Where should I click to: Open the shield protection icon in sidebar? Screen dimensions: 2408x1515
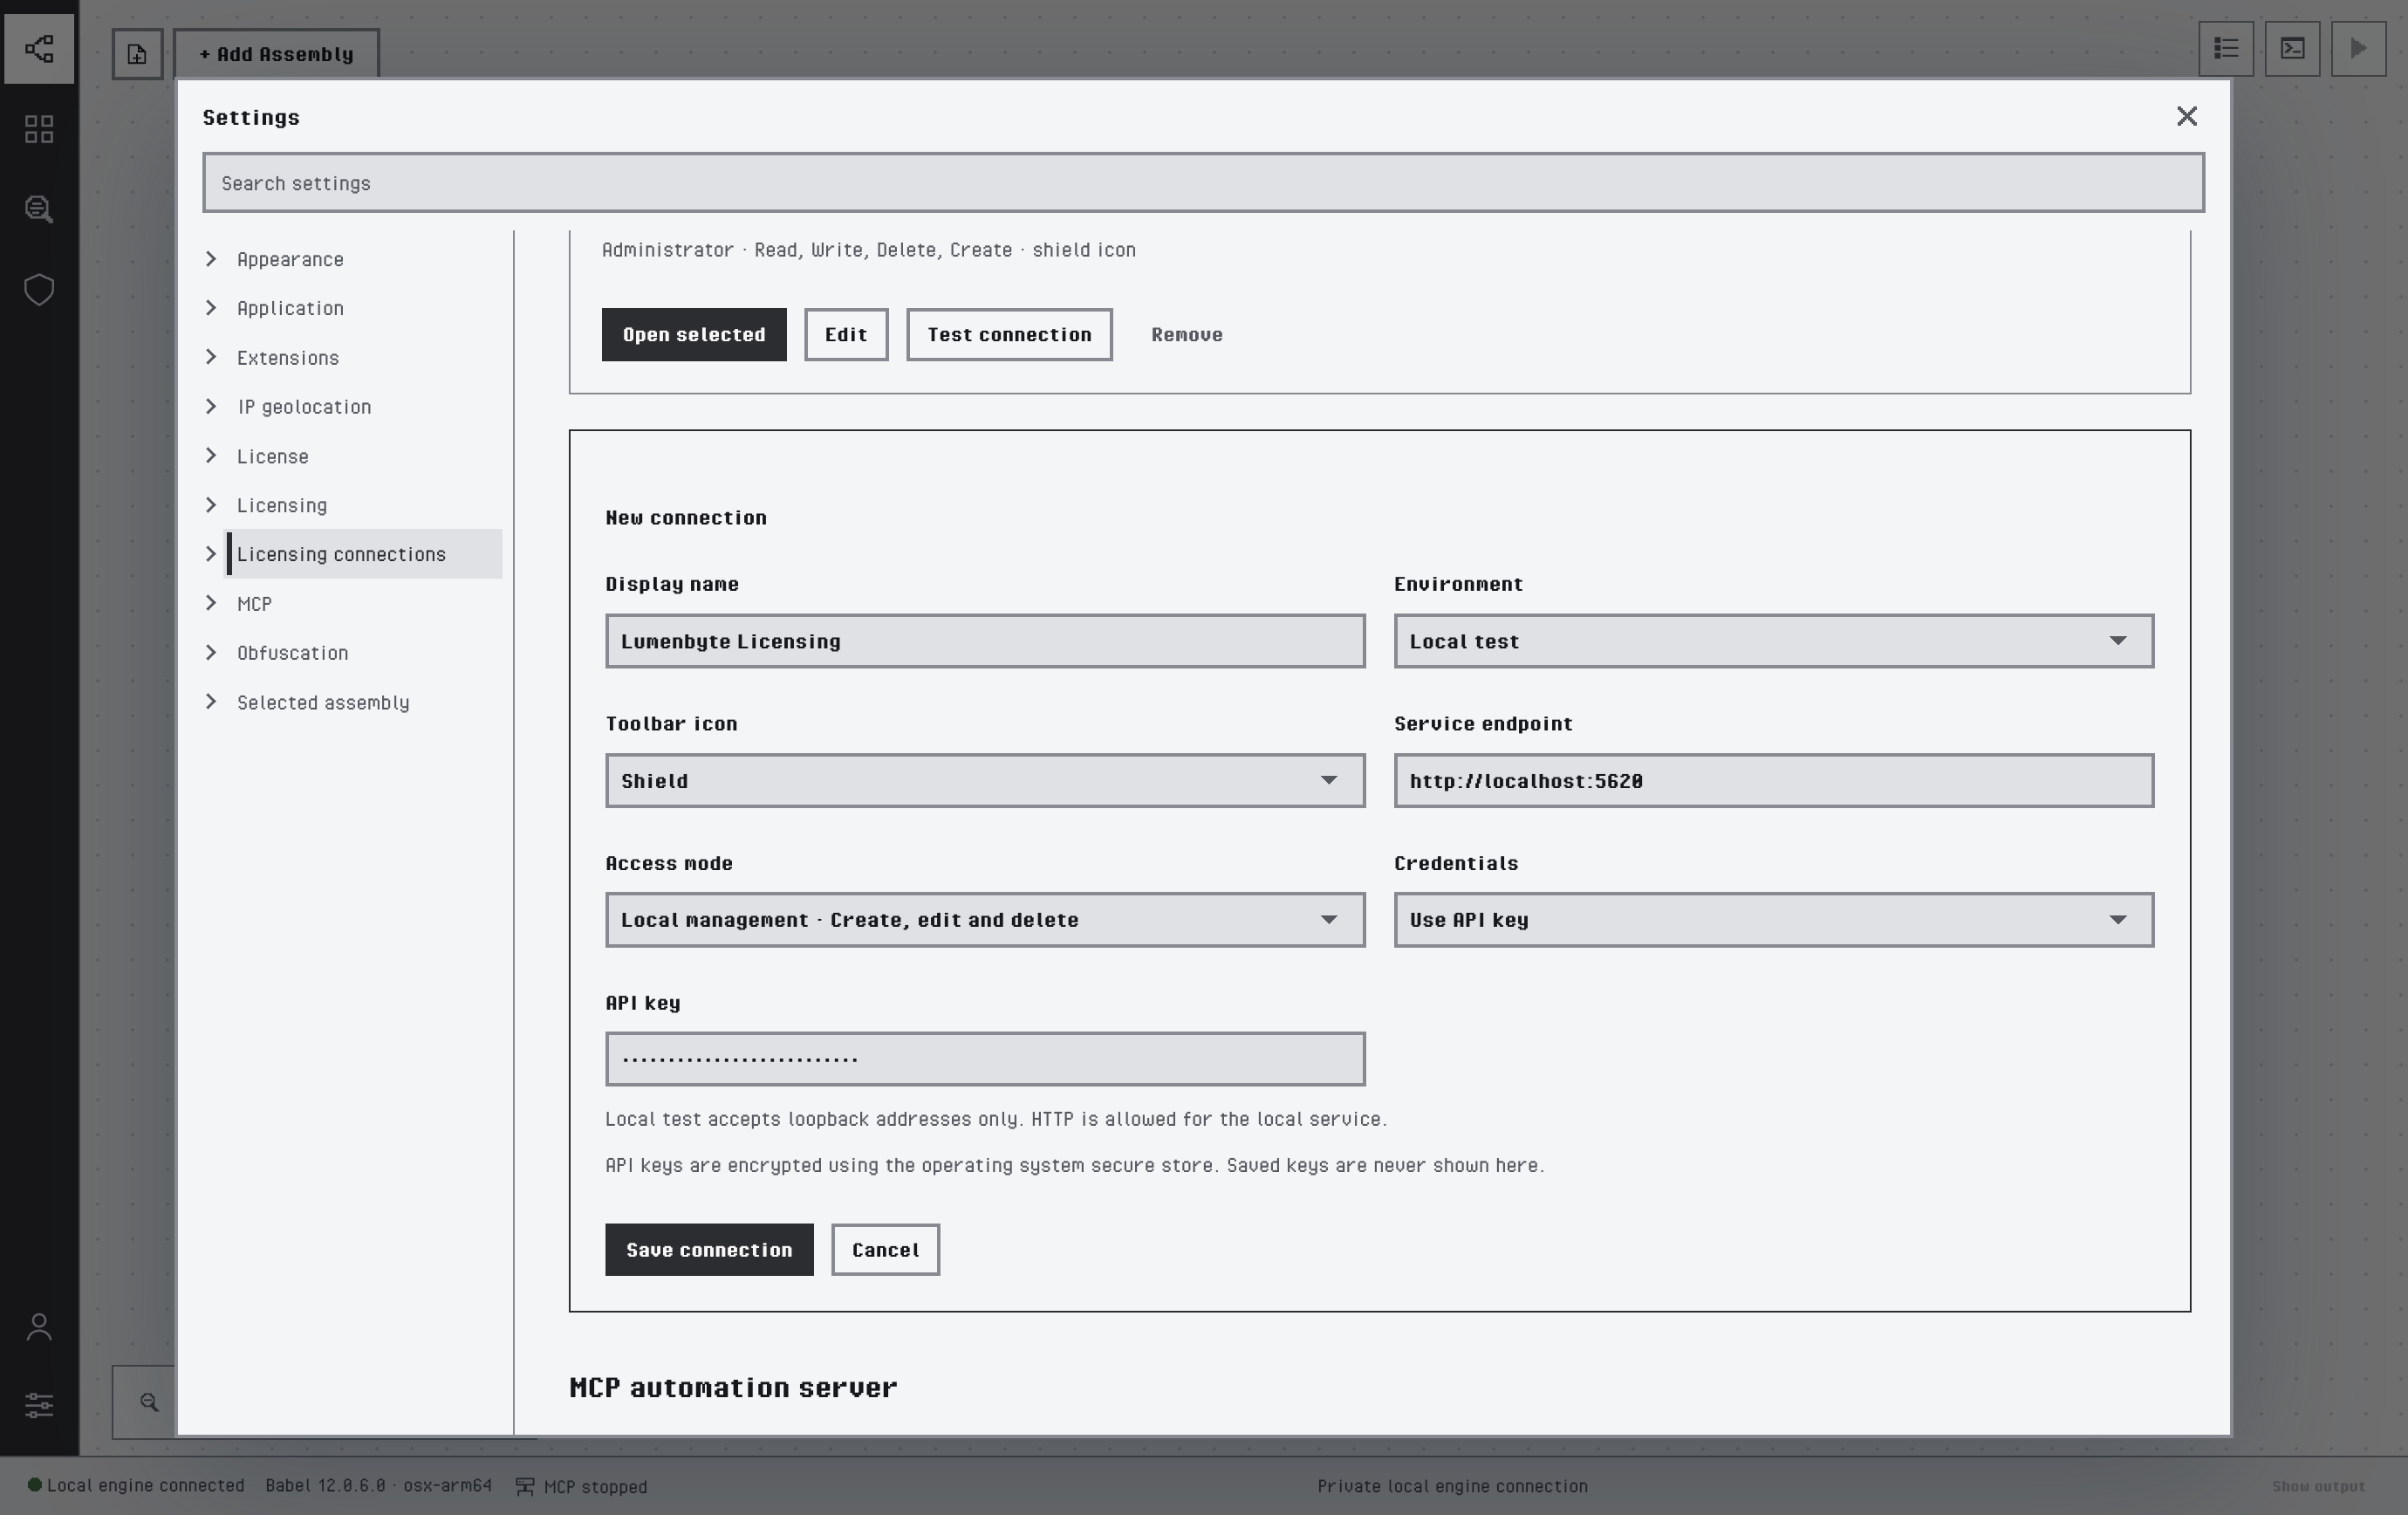coord(39,290)
